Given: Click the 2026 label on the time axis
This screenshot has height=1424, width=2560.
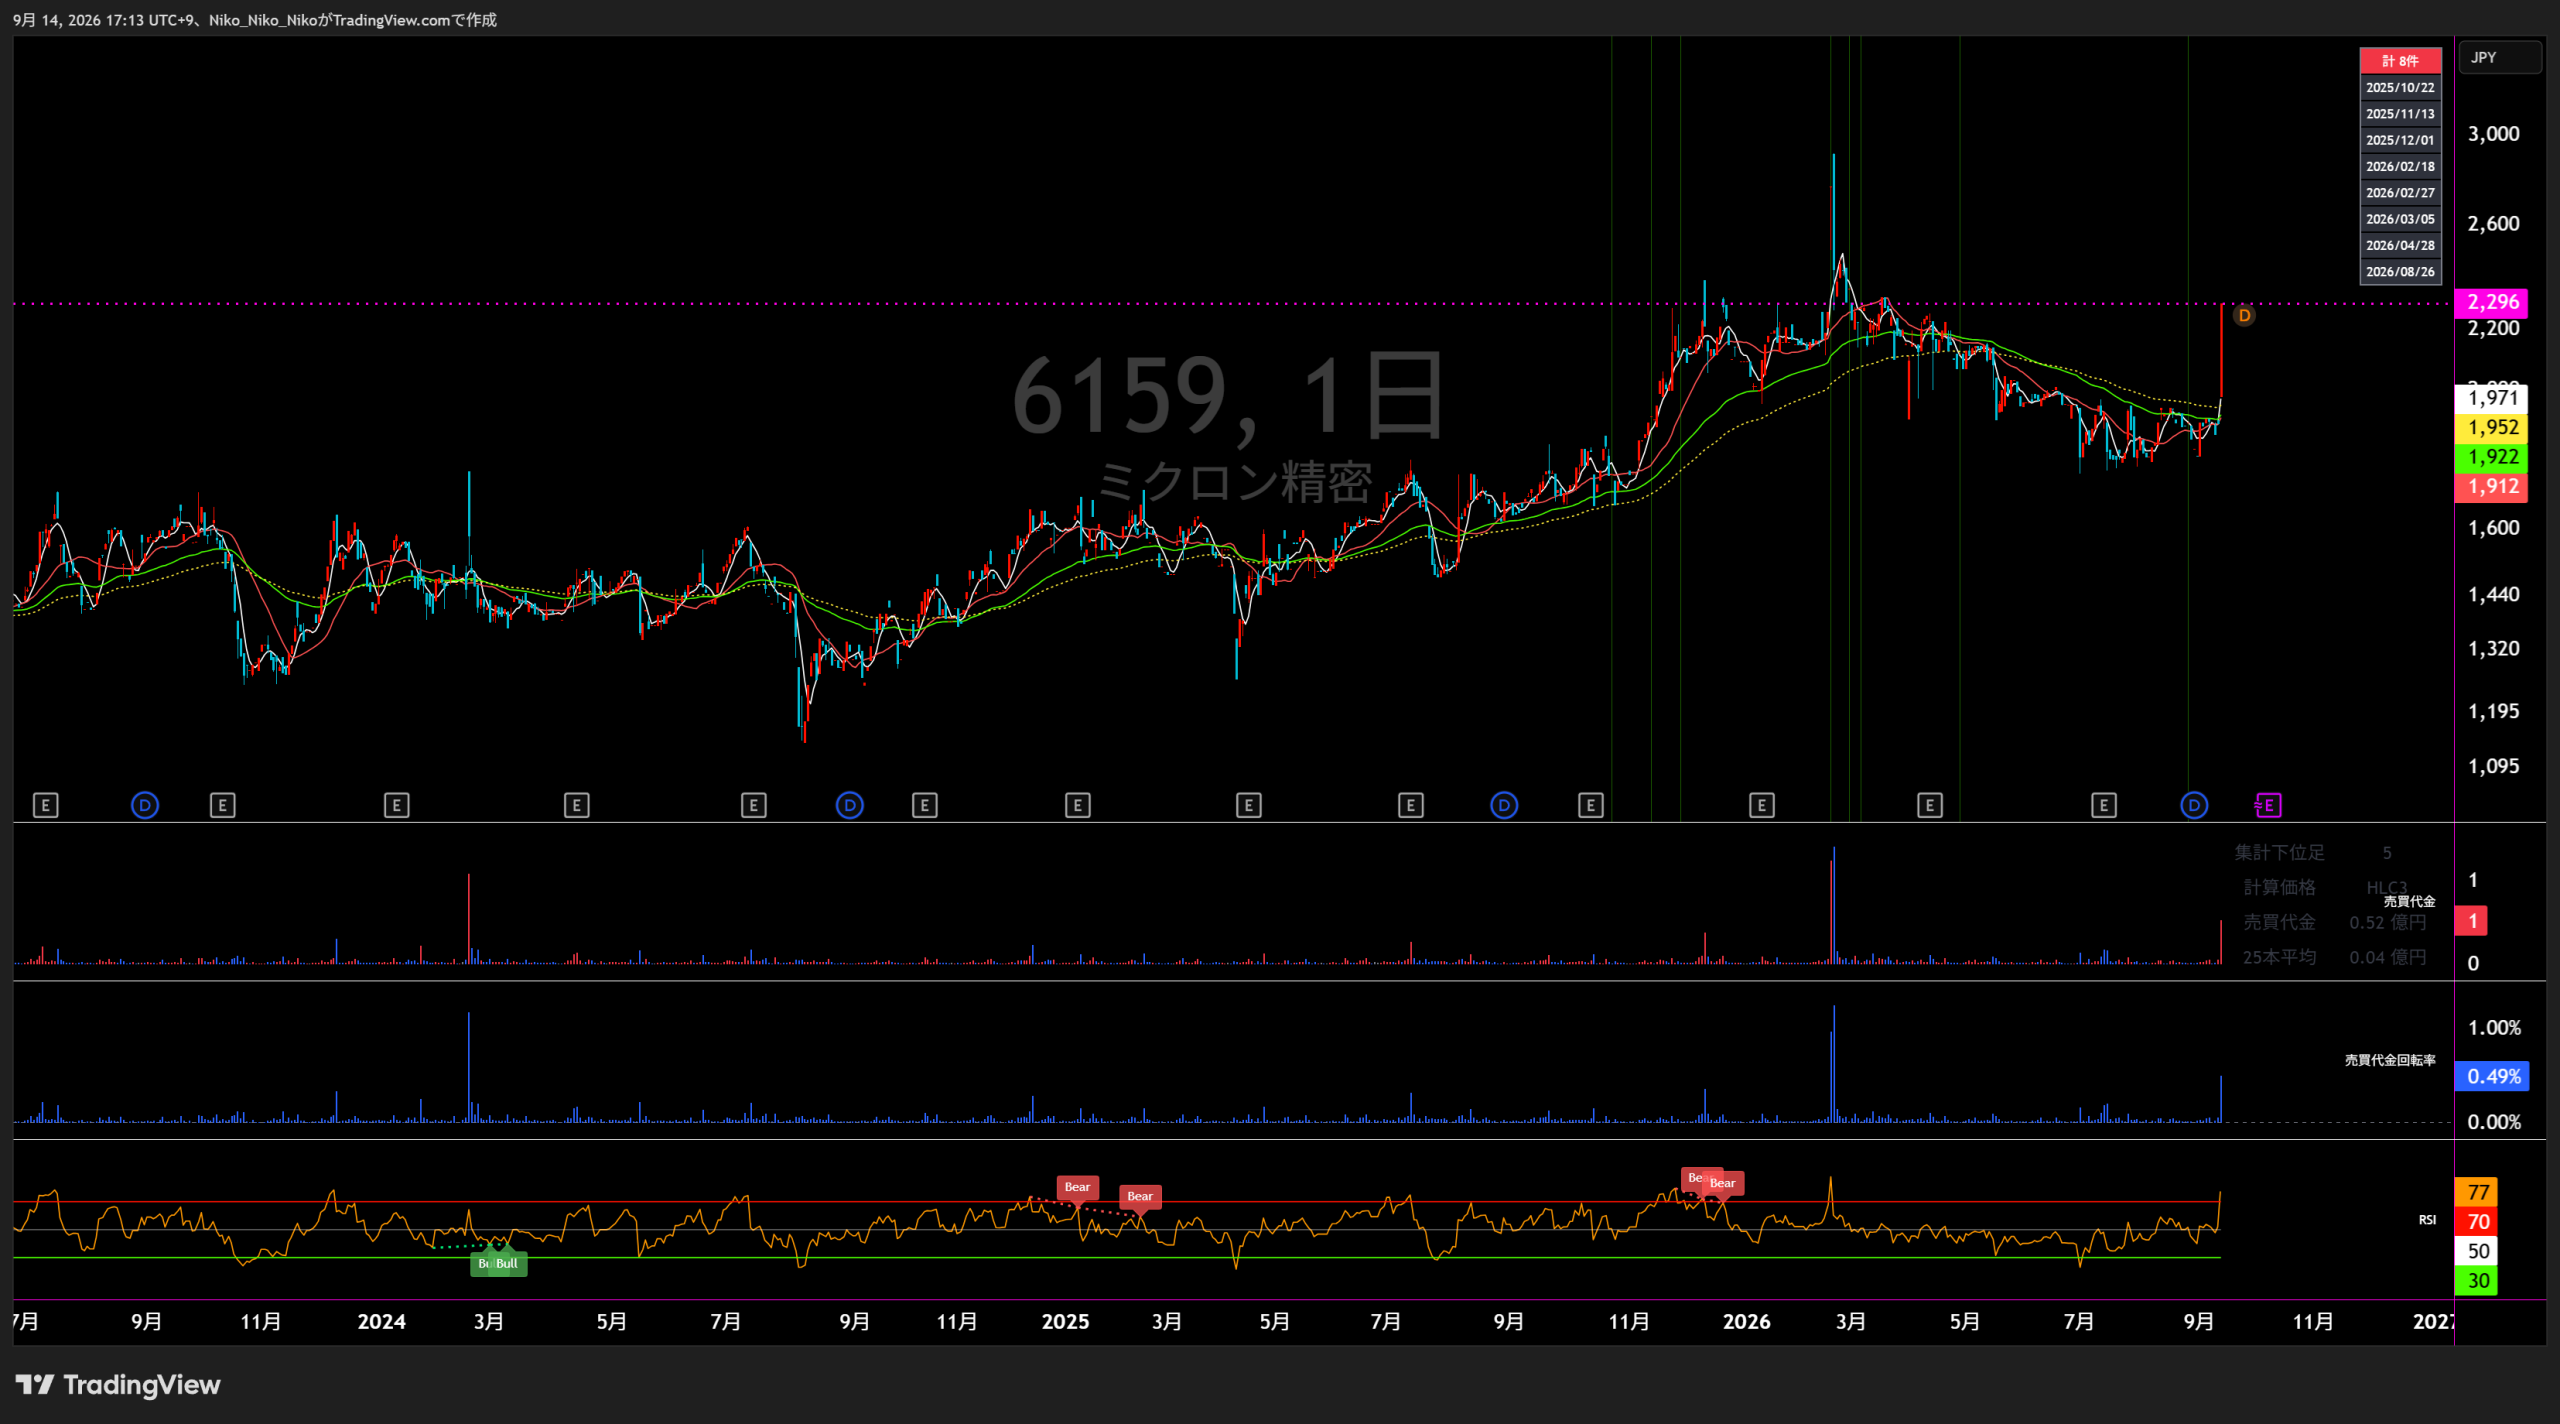Looking at the screenshot, I should [x=1747, y=1322].
